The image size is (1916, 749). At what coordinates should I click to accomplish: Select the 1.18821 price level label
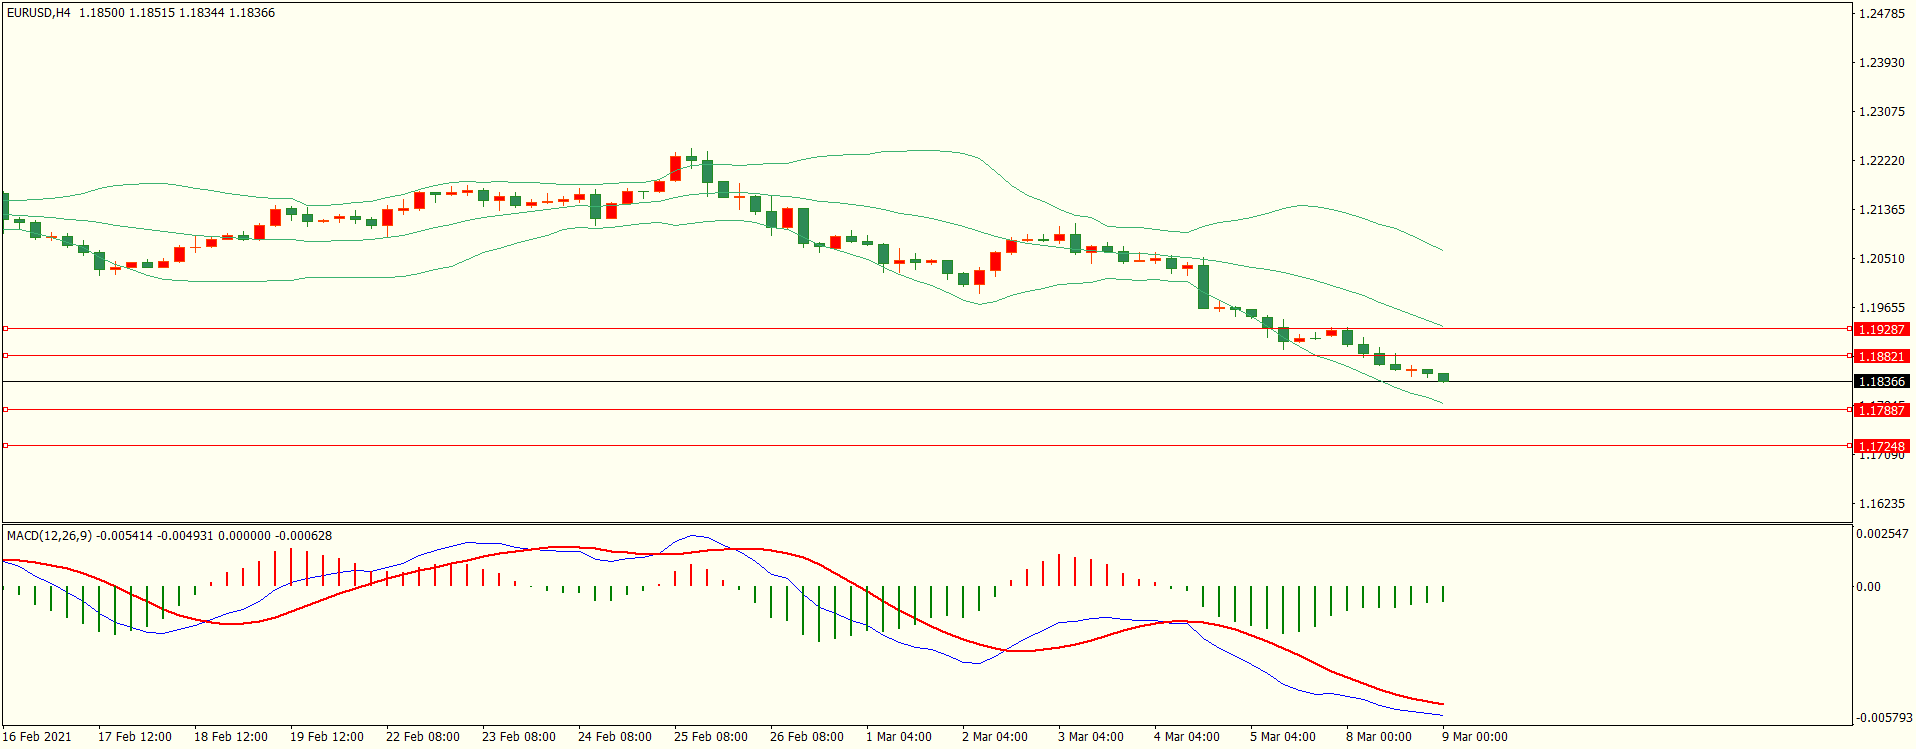click(x=1881, y=356)
